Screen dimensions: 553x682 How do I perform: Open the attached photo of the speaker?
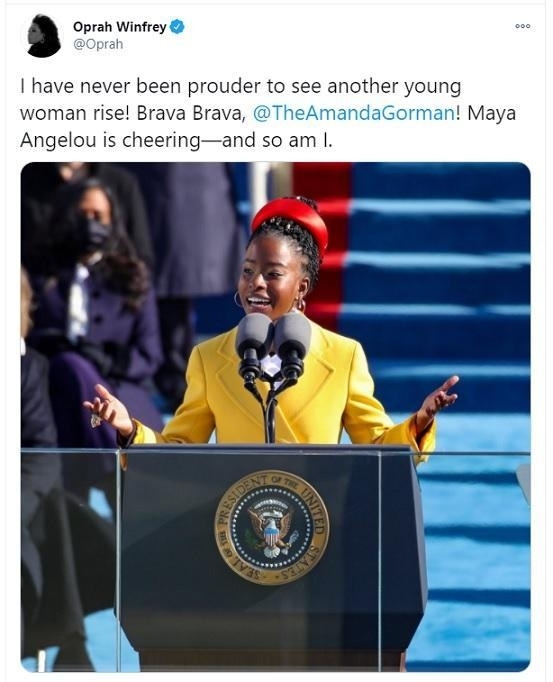click(x=275, y=417)
